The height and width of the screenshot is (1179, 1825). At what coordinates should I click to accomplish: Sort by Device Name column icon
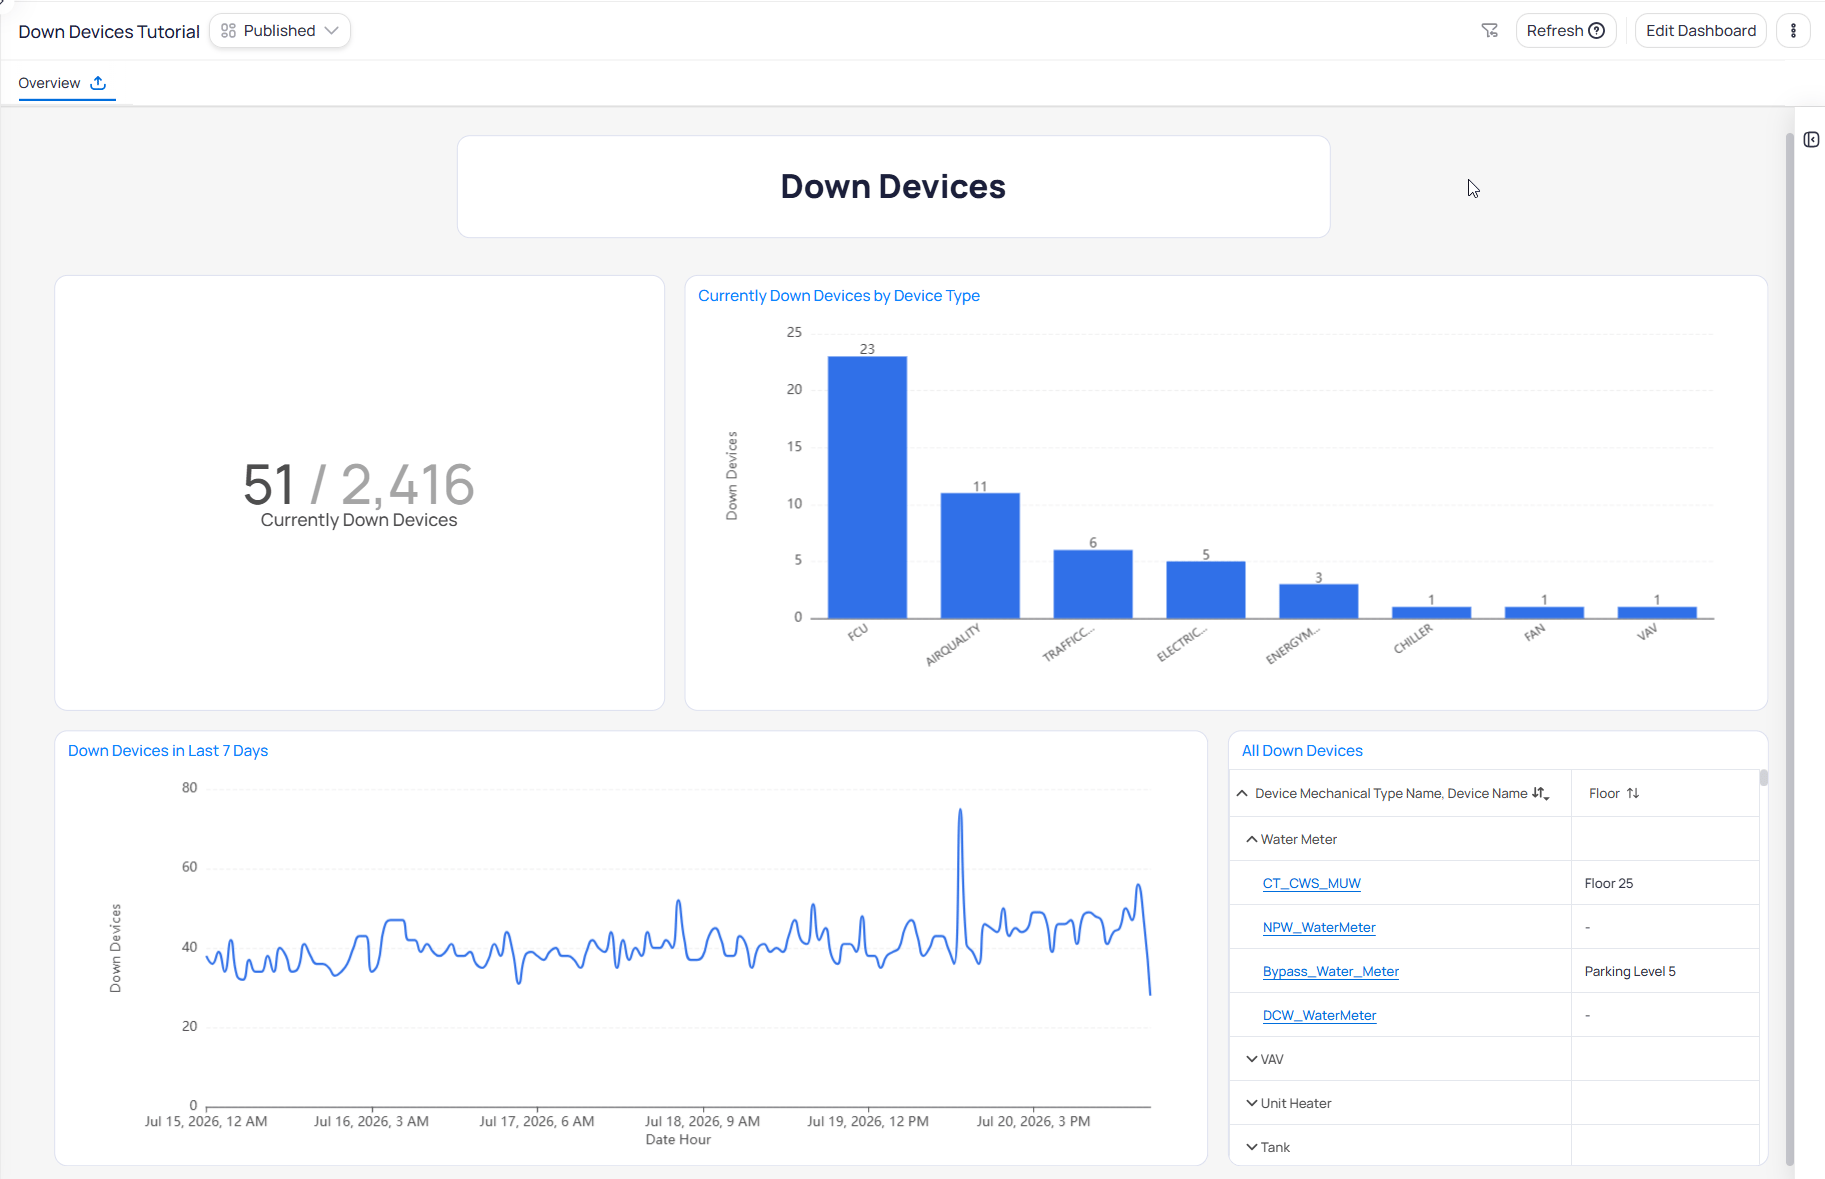(x=1540, y=793)
